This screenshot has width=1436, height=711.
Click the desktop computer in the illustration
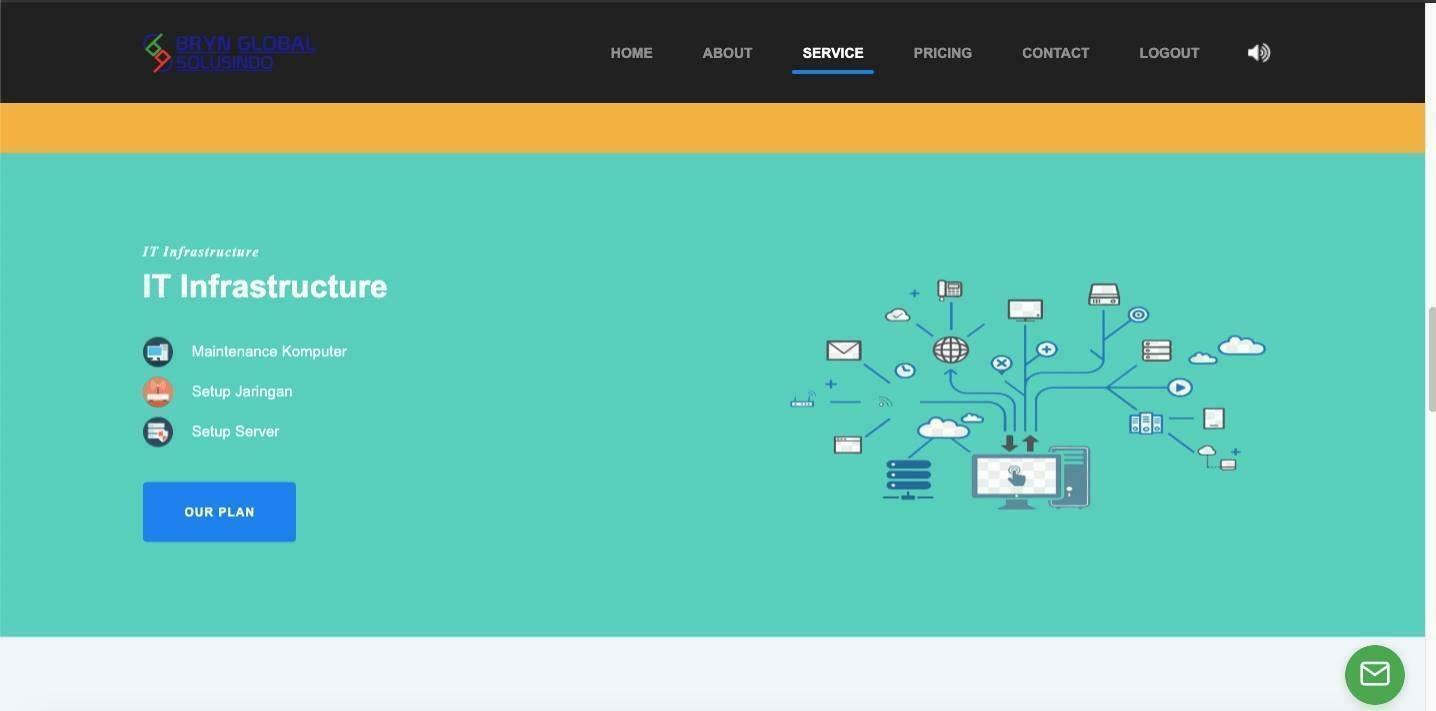click(1029, 479)
